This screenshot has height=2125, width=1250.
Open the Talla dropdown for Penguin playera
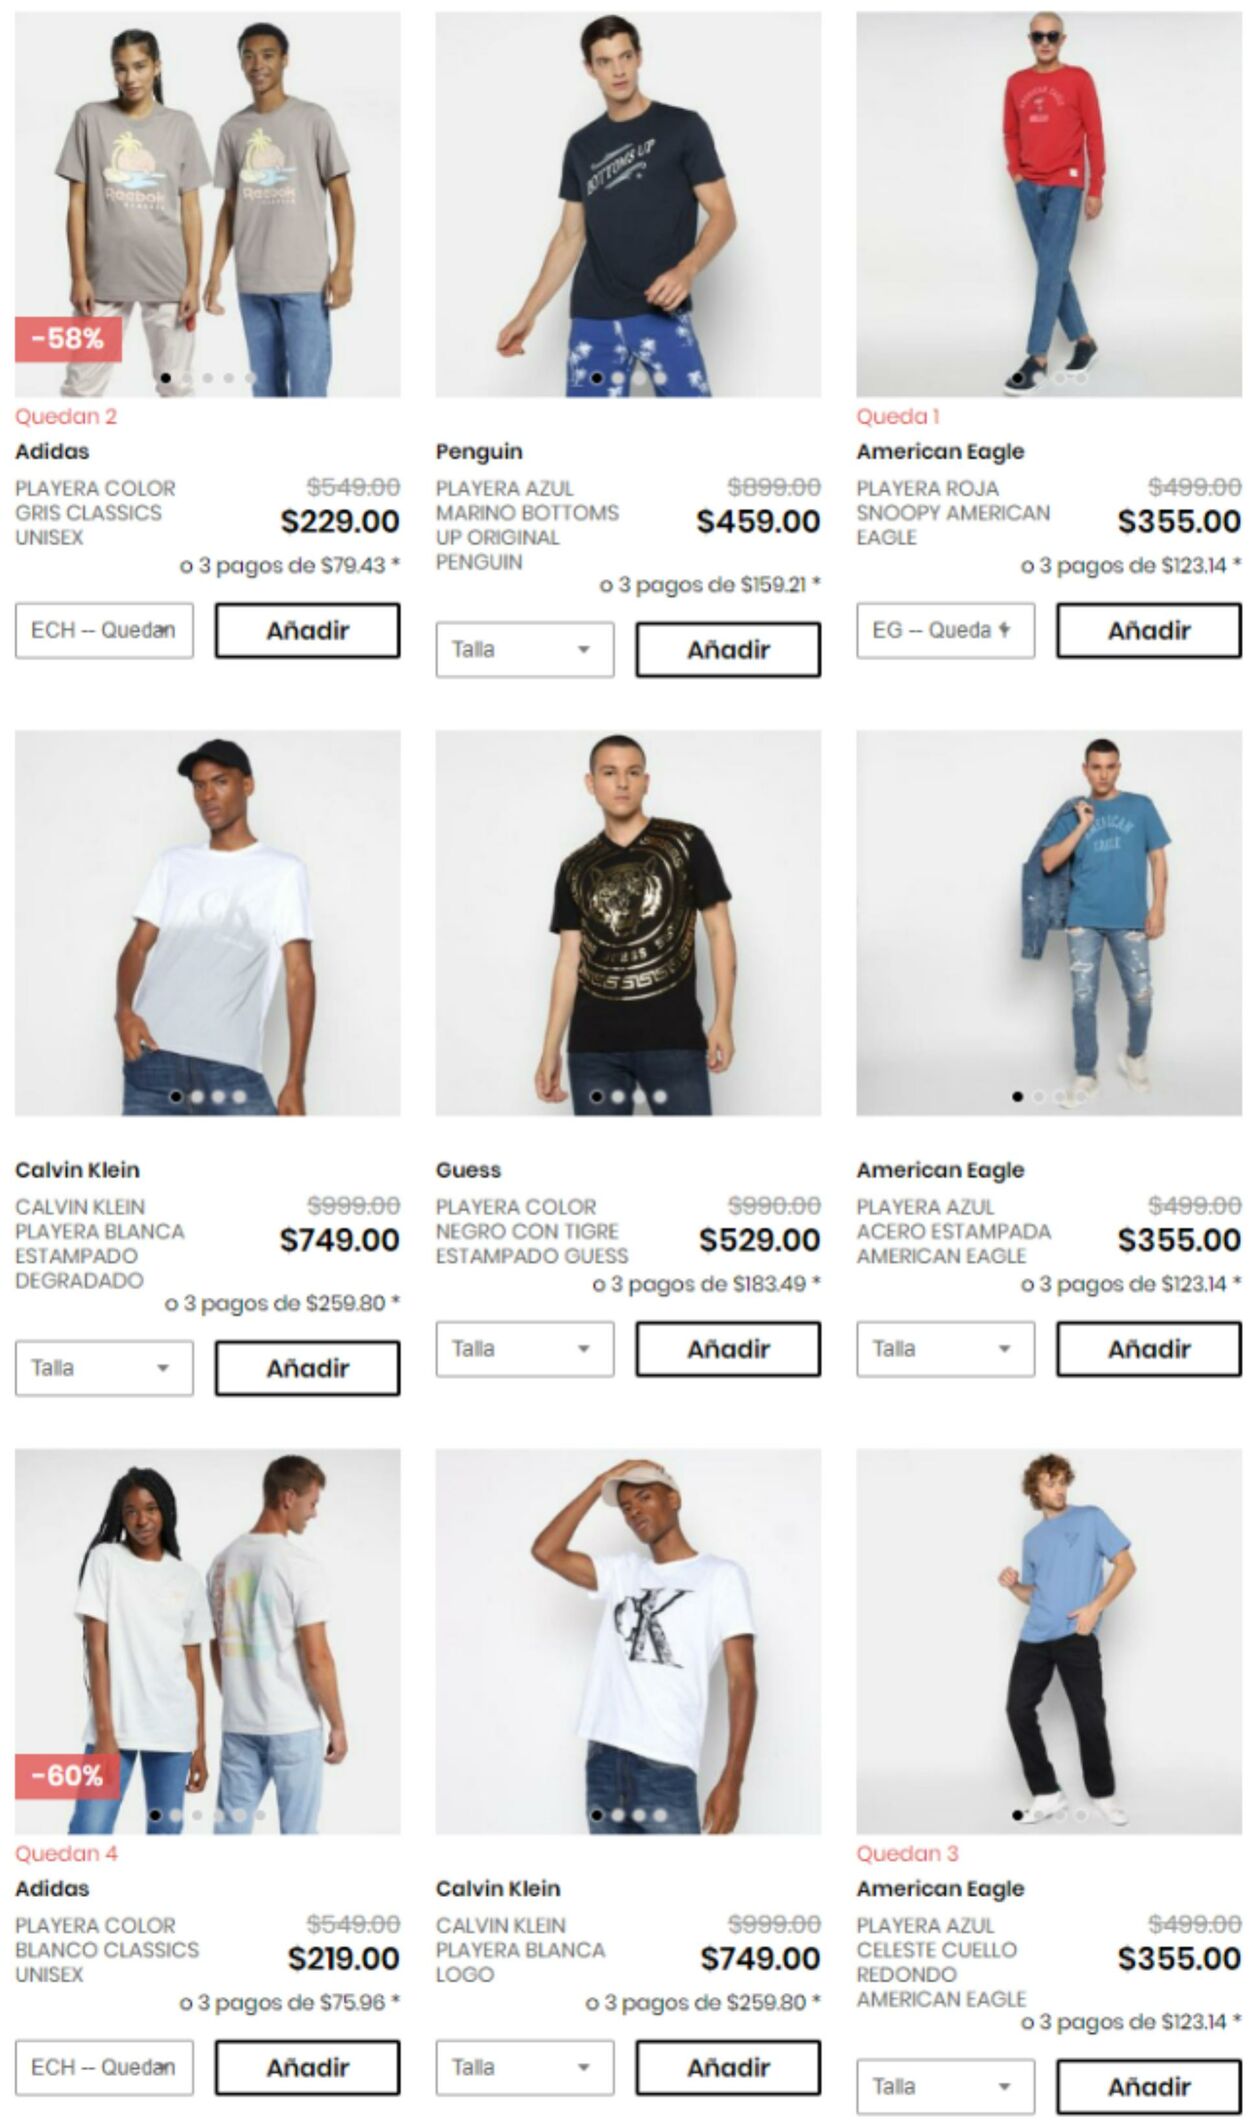point(524,649)
